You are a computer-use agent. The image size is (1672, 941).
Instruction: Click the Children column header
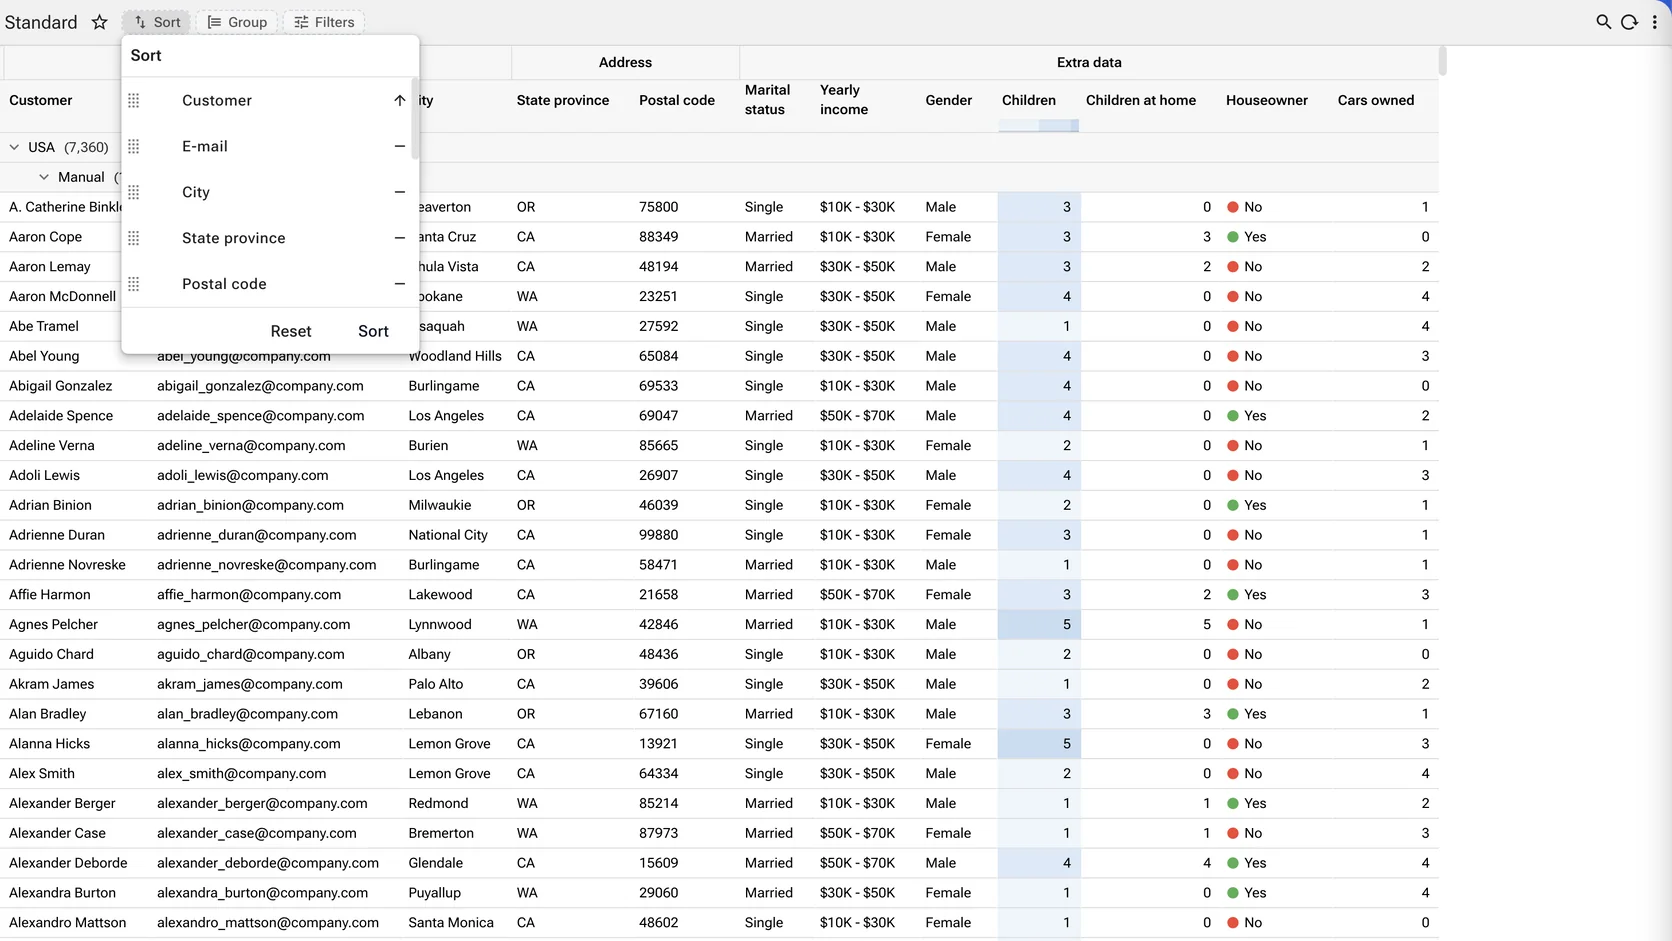1029,100
